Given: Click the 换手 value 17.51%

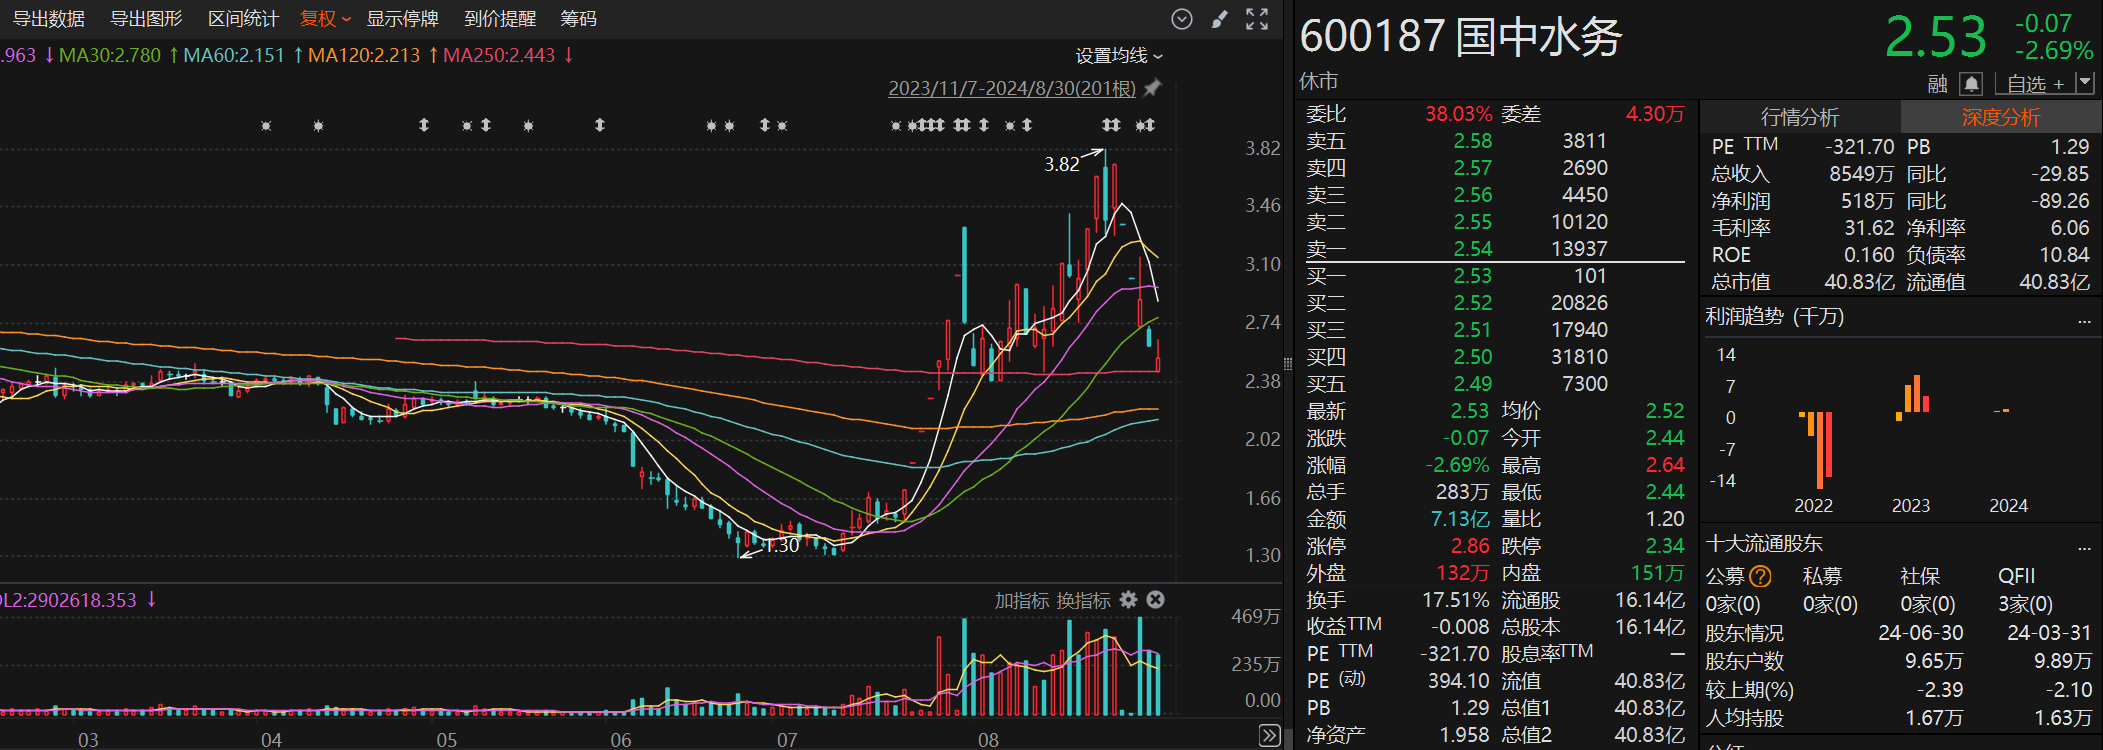Looking at the screenshot, I should 1456,600.
